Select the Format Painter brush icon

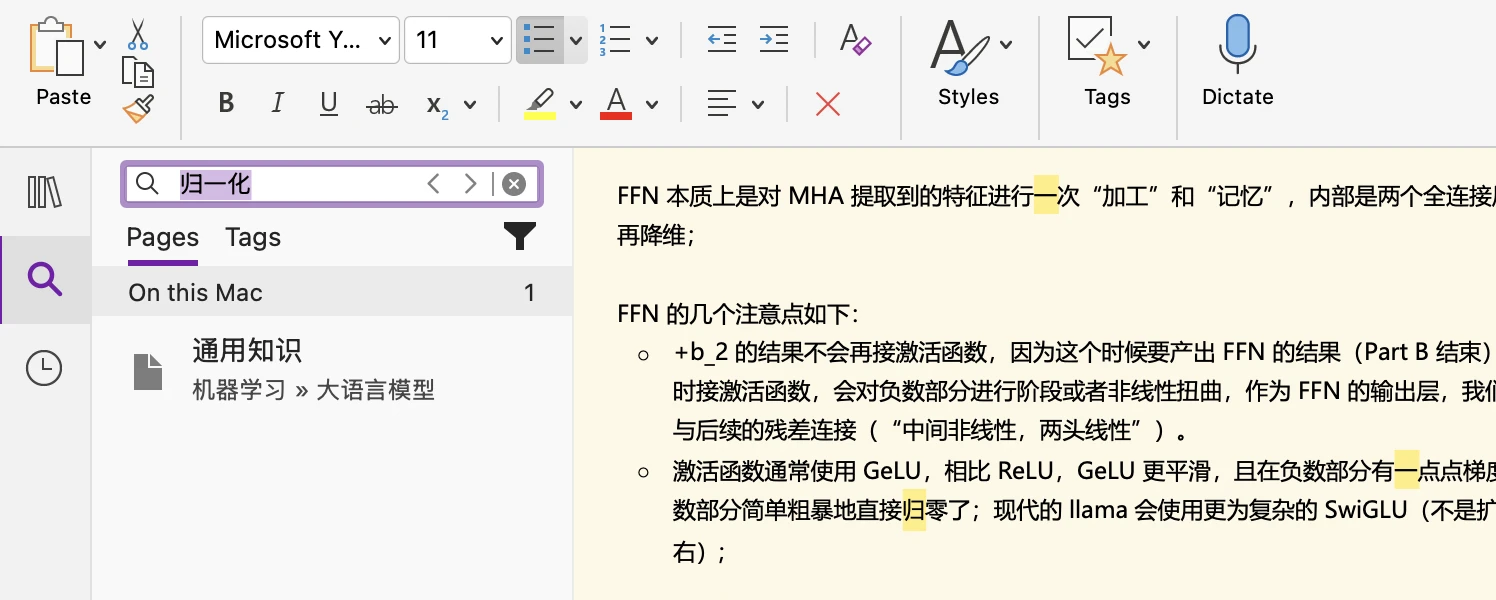click(138, 108)
